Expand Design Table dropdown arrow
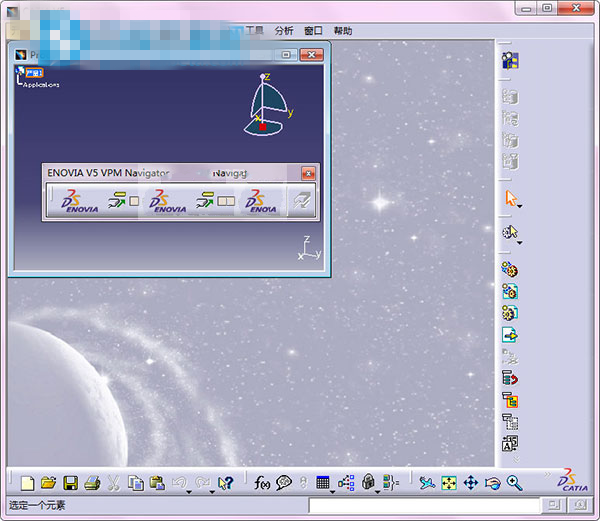 [x=332, y=492]
